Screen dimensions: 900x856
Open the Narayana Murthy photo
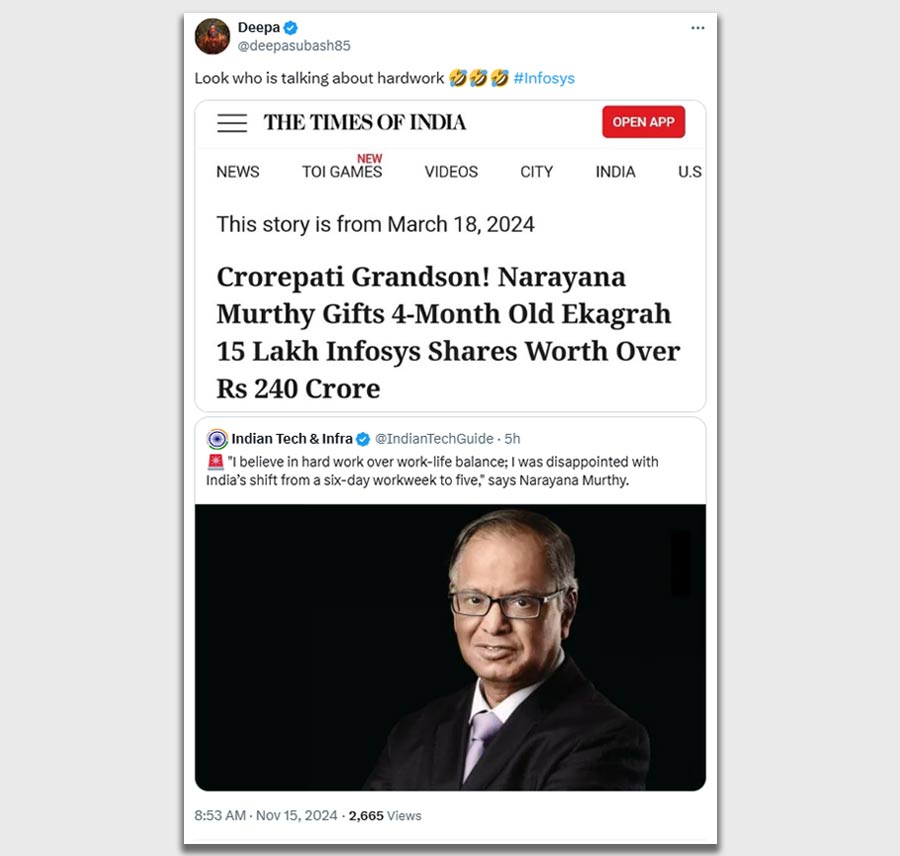[x=450, y=648]
